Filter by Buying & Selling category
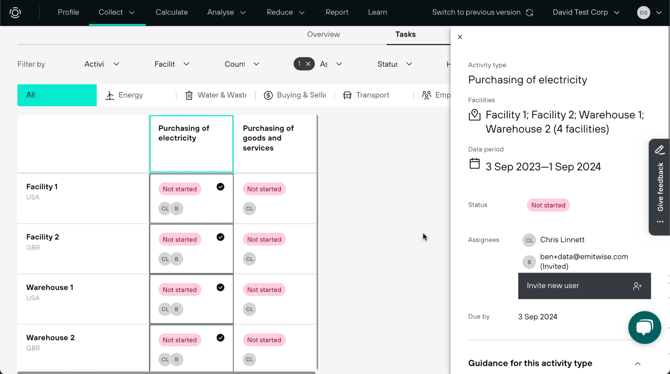This screenshot has height=374, width=670. click(295, 95)
